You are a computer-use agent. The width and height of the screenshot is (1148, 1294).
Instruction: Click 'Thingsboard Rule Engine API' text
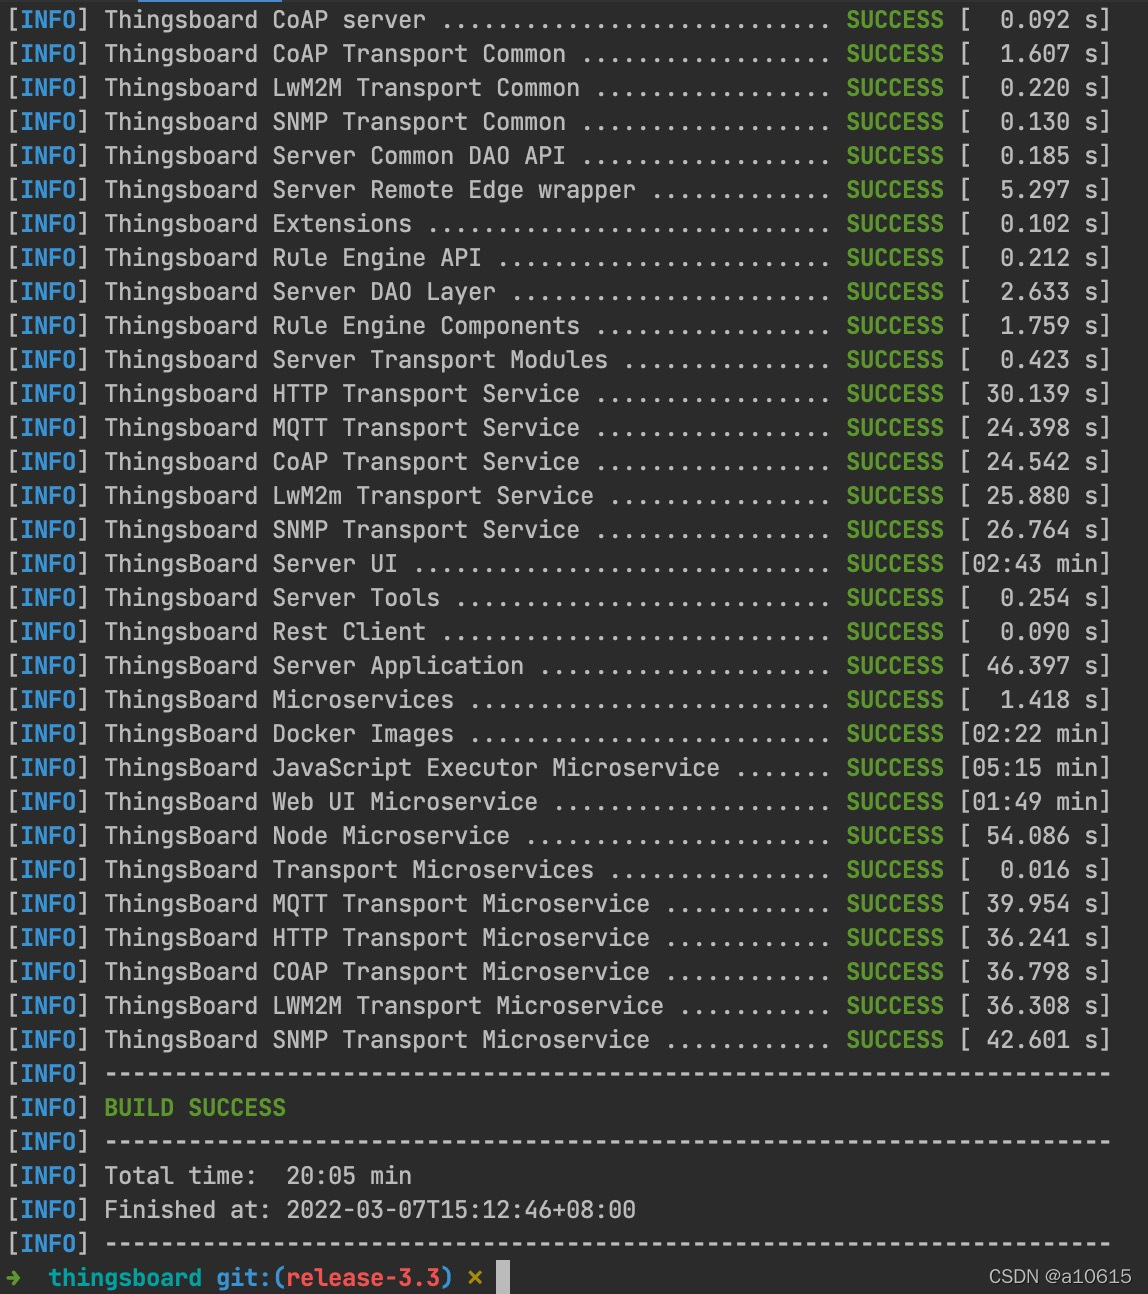click(293, 258)
